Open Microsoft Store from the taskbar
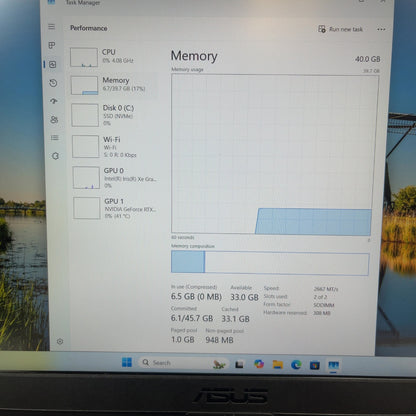416x416 pixels. (315, 365)
